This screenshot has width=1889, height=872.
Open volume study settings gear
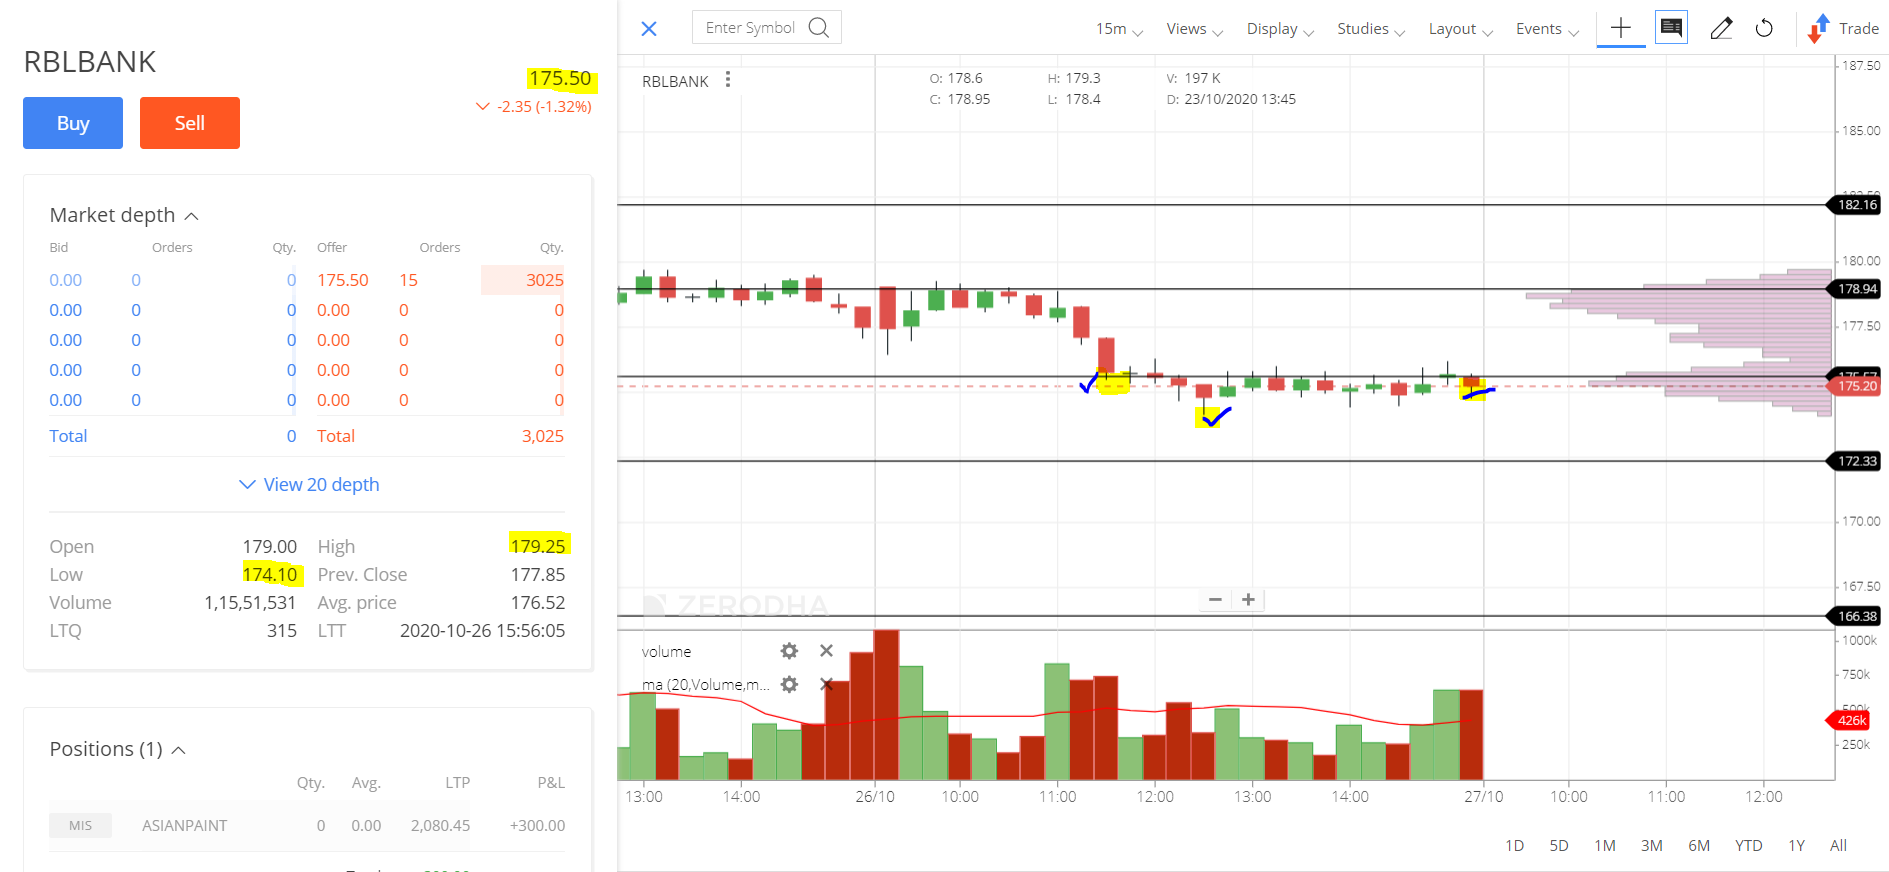[789, 651]
